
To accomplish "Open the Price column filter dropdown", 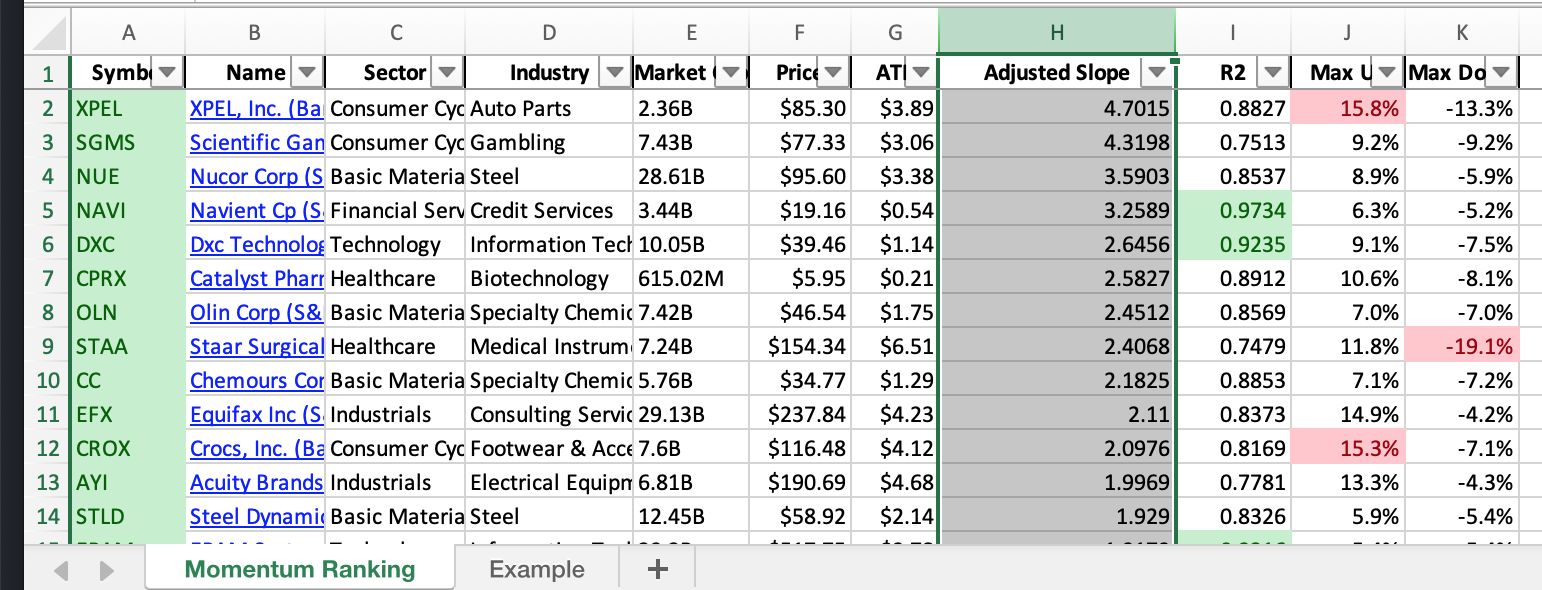I will tap(835, 73).
